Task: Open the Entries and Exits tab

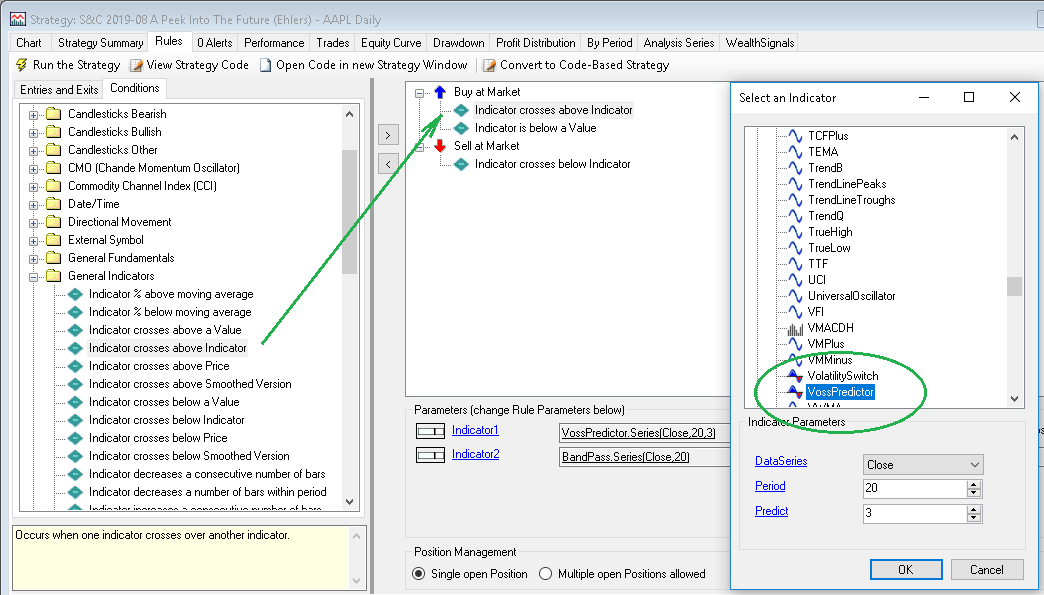Action: click(59, 89)
